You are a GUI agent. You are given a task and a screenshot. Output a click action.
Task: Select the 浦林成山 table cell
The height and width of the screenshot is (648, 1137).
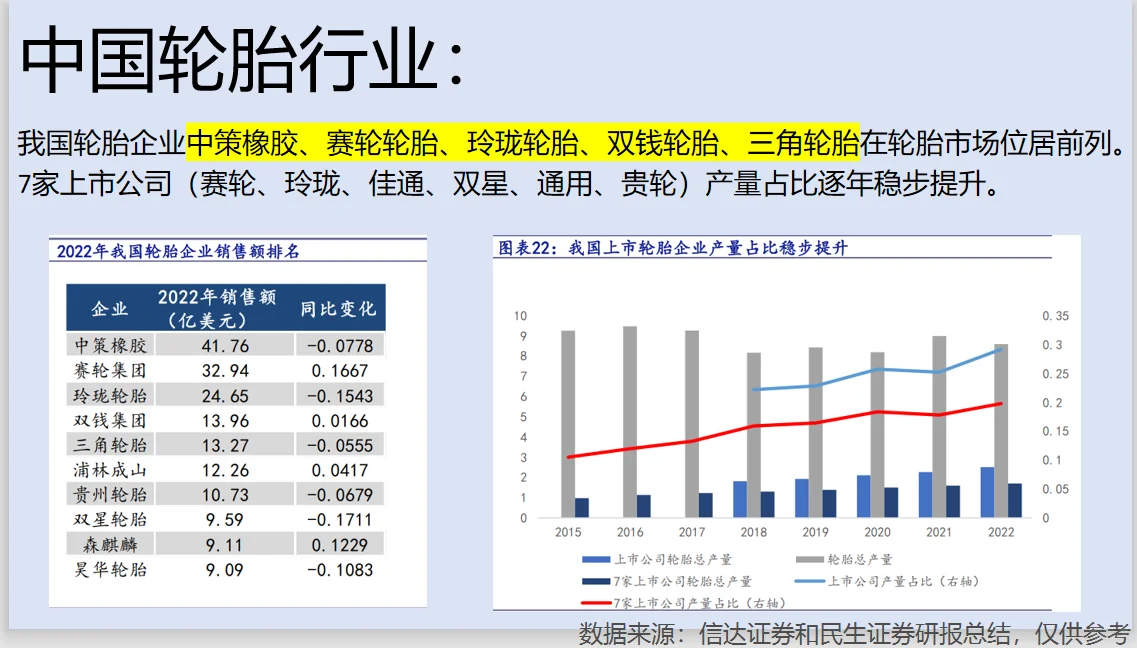pyautogui.click(x=110, y=470)
